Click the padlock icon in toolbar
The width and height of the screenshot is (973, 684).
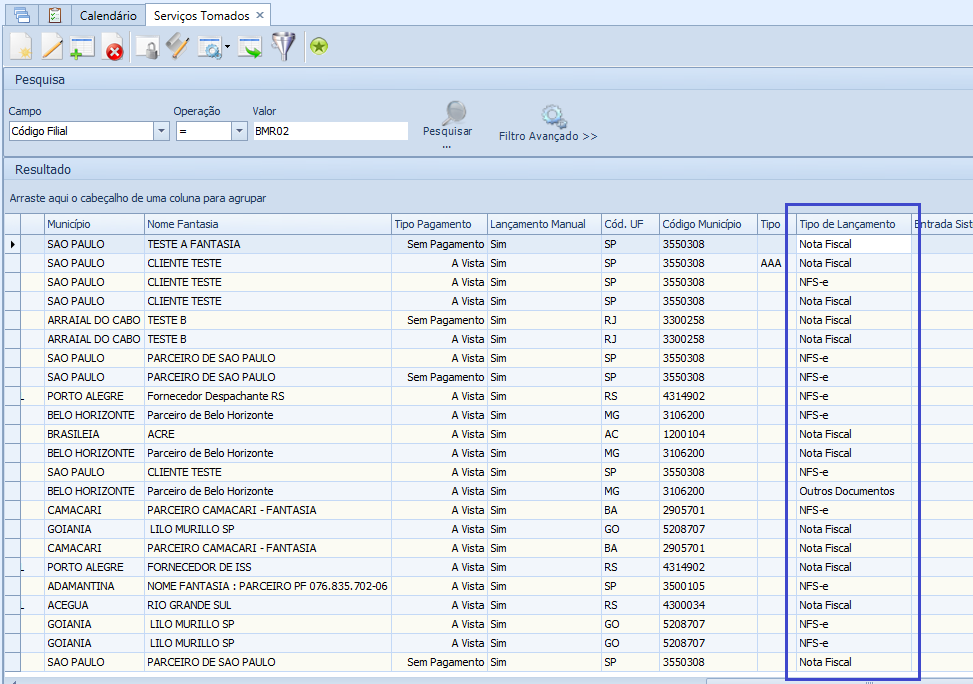click(x=147, y=47)
